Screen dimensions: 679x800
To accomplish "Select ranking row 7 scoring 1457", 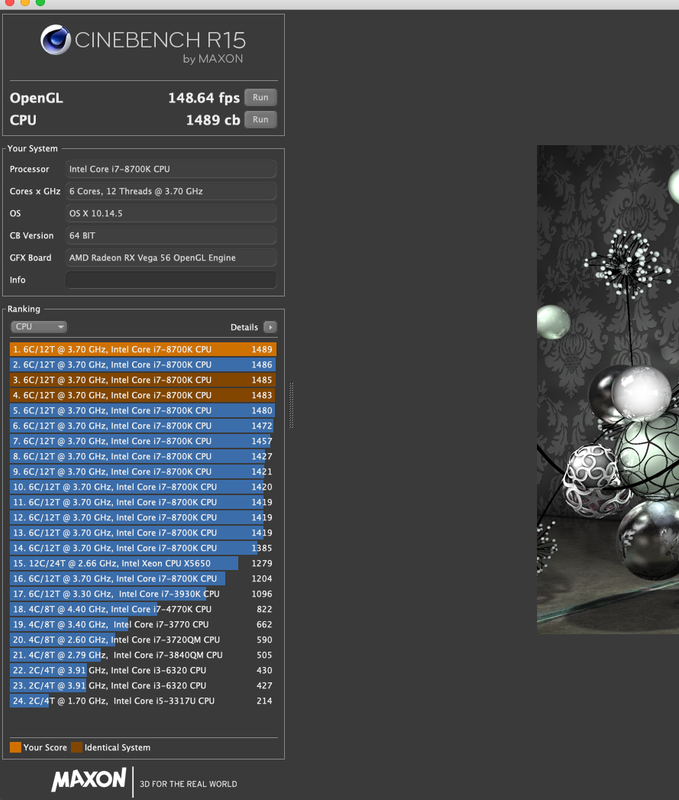I will click(143, 441).
